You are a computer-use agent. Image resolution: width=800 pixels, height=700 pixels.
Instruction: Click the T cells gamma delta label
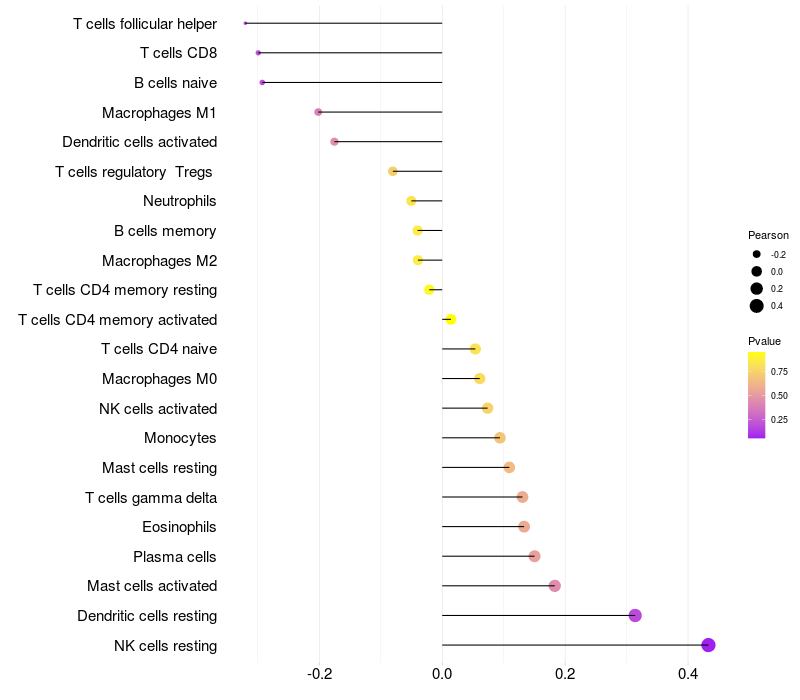point(151,497)
